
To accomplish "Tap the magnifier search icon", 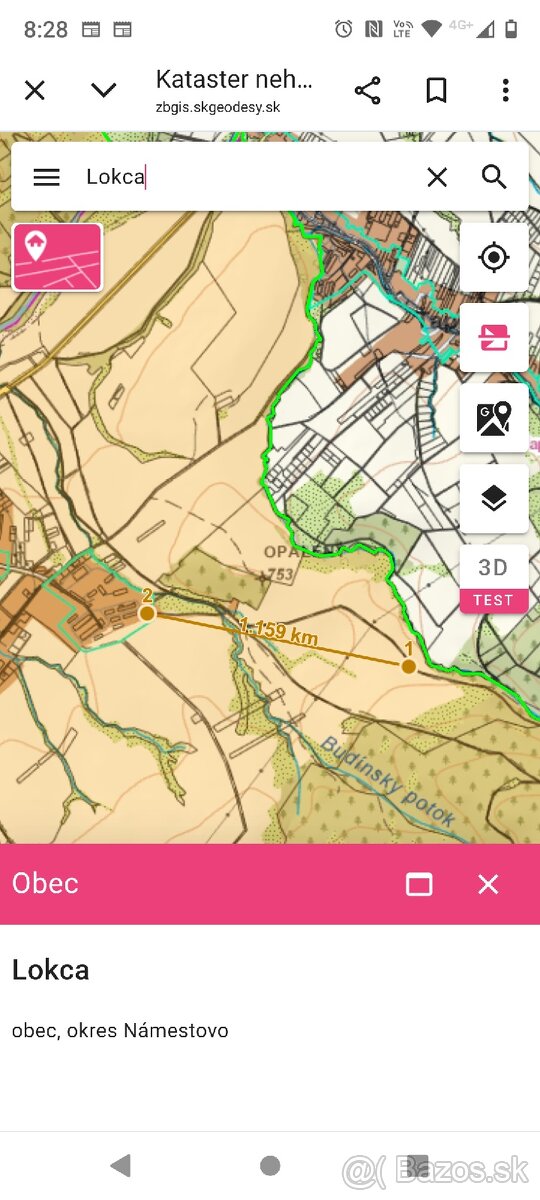I will [494, 177].
